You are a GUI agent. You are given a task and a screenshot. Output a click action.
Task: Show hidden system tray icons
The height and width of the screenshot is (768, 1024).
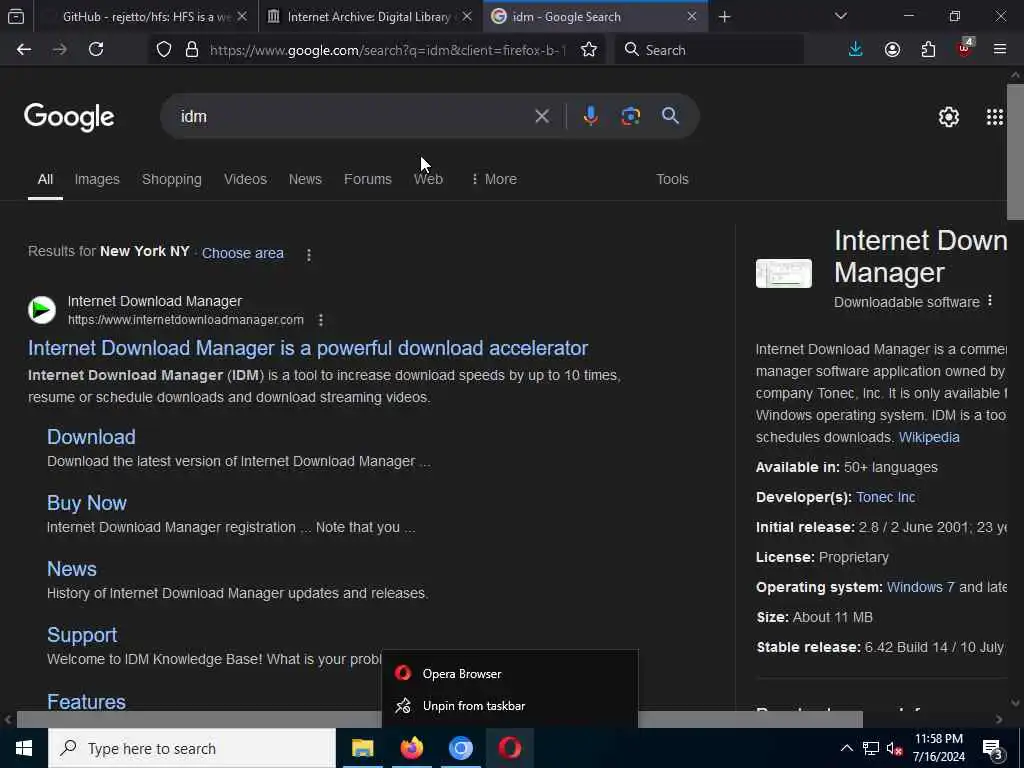pos(846,749)
